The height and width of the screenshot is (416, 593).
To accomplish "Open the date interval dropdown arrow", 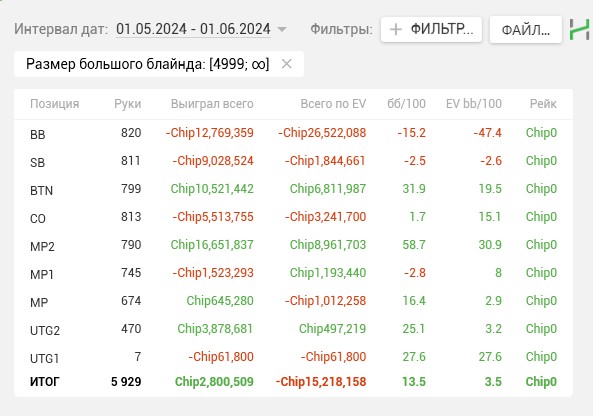I will [282, 29].
